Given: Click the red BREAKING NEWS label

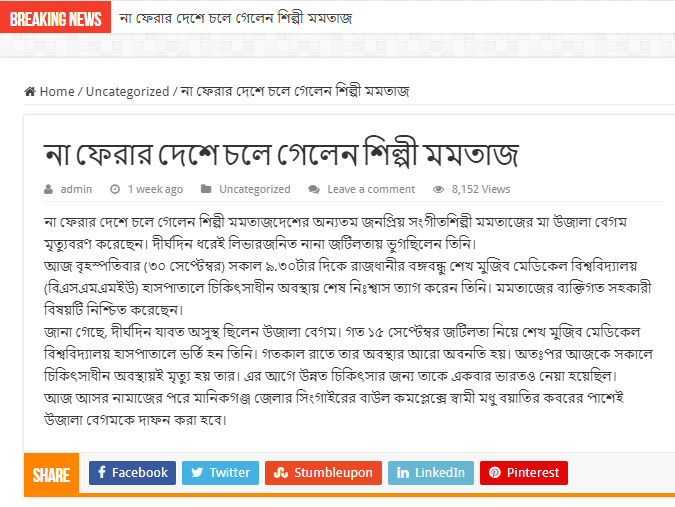Looking at the screenshot, I should [x=56, y=17].
